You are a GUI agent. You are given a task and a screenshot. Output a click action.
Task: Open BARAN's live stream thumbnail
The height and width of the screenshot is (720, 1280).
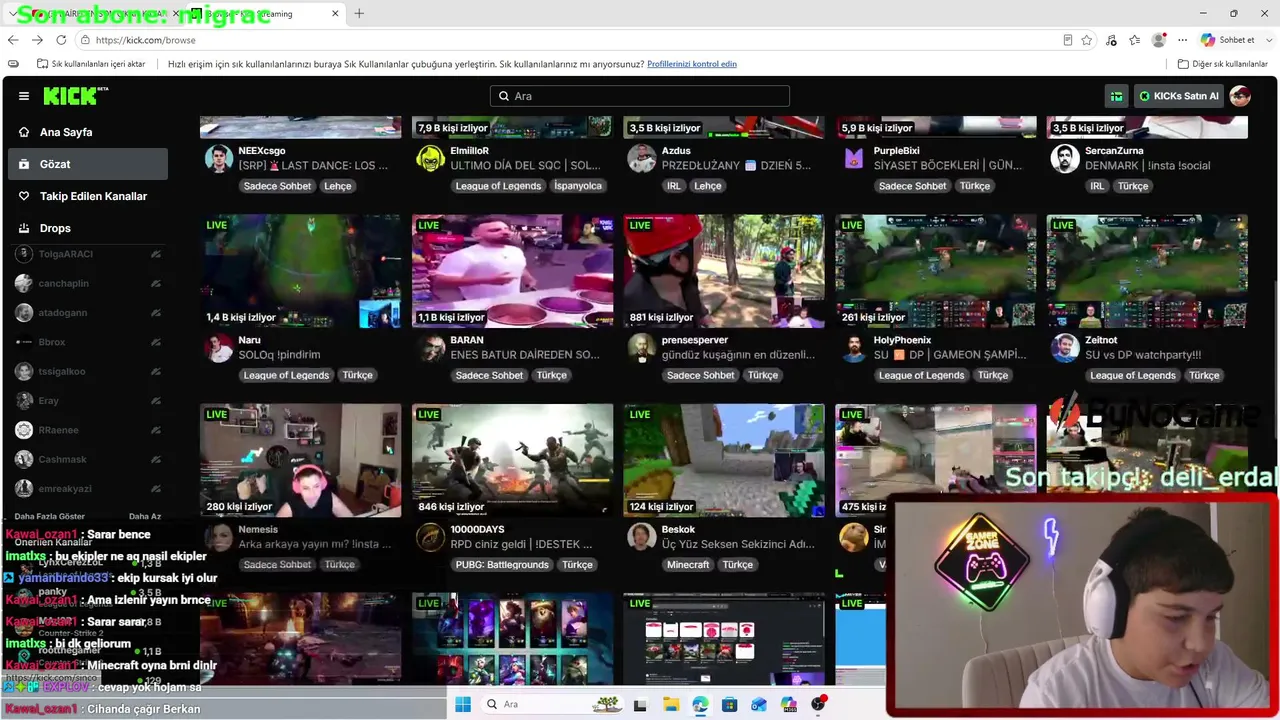tap(512, 271)
